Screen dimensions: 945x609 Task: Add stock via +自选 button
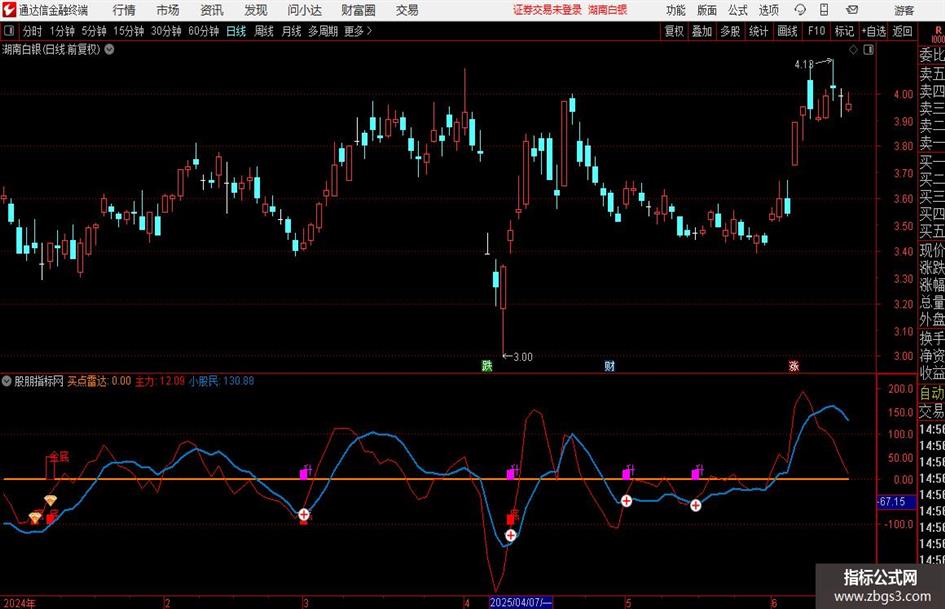point(874,31)
